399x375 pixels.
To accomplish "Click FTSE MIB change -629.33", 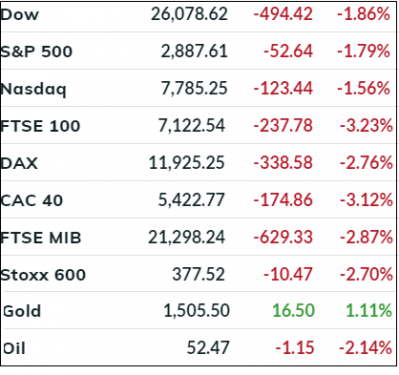I will click(283, 237).
